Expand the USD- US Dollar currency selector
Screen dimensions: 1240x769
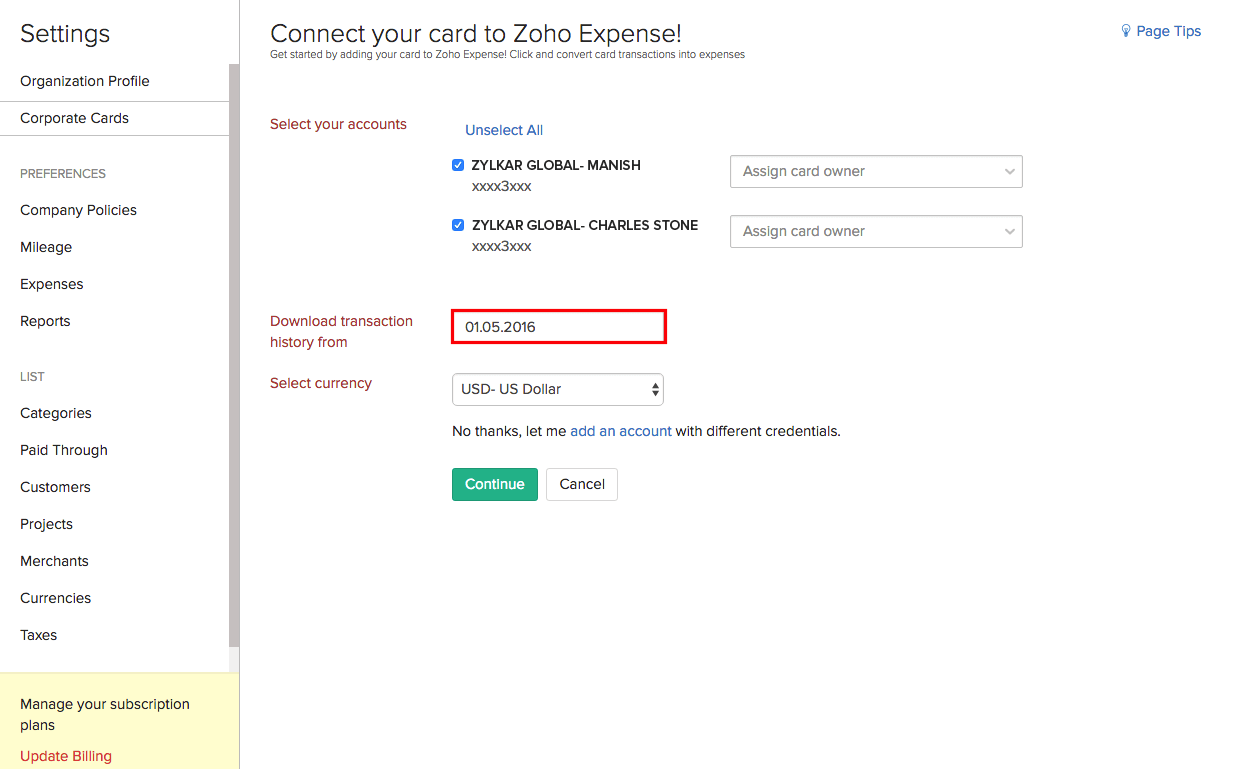(x=558, y=389)
